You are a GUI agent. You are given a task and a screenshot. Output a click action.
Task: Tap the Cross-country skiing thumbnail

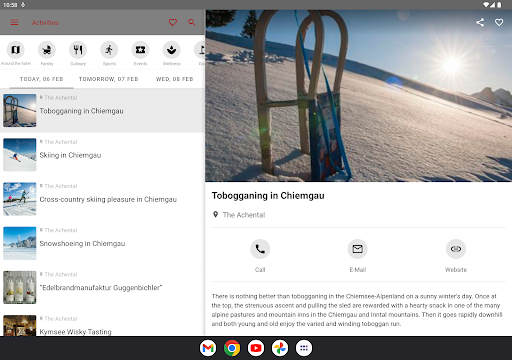tap(20, 199)
